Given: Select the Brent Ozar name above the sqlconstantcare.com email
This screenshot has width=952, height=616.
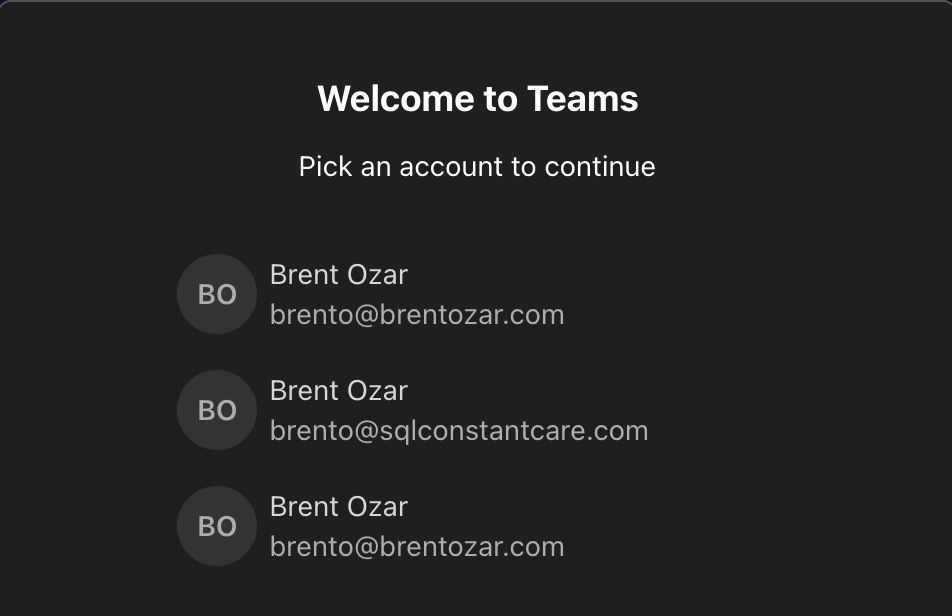Looking at the screenshot, I should click(x=338, y=391).
